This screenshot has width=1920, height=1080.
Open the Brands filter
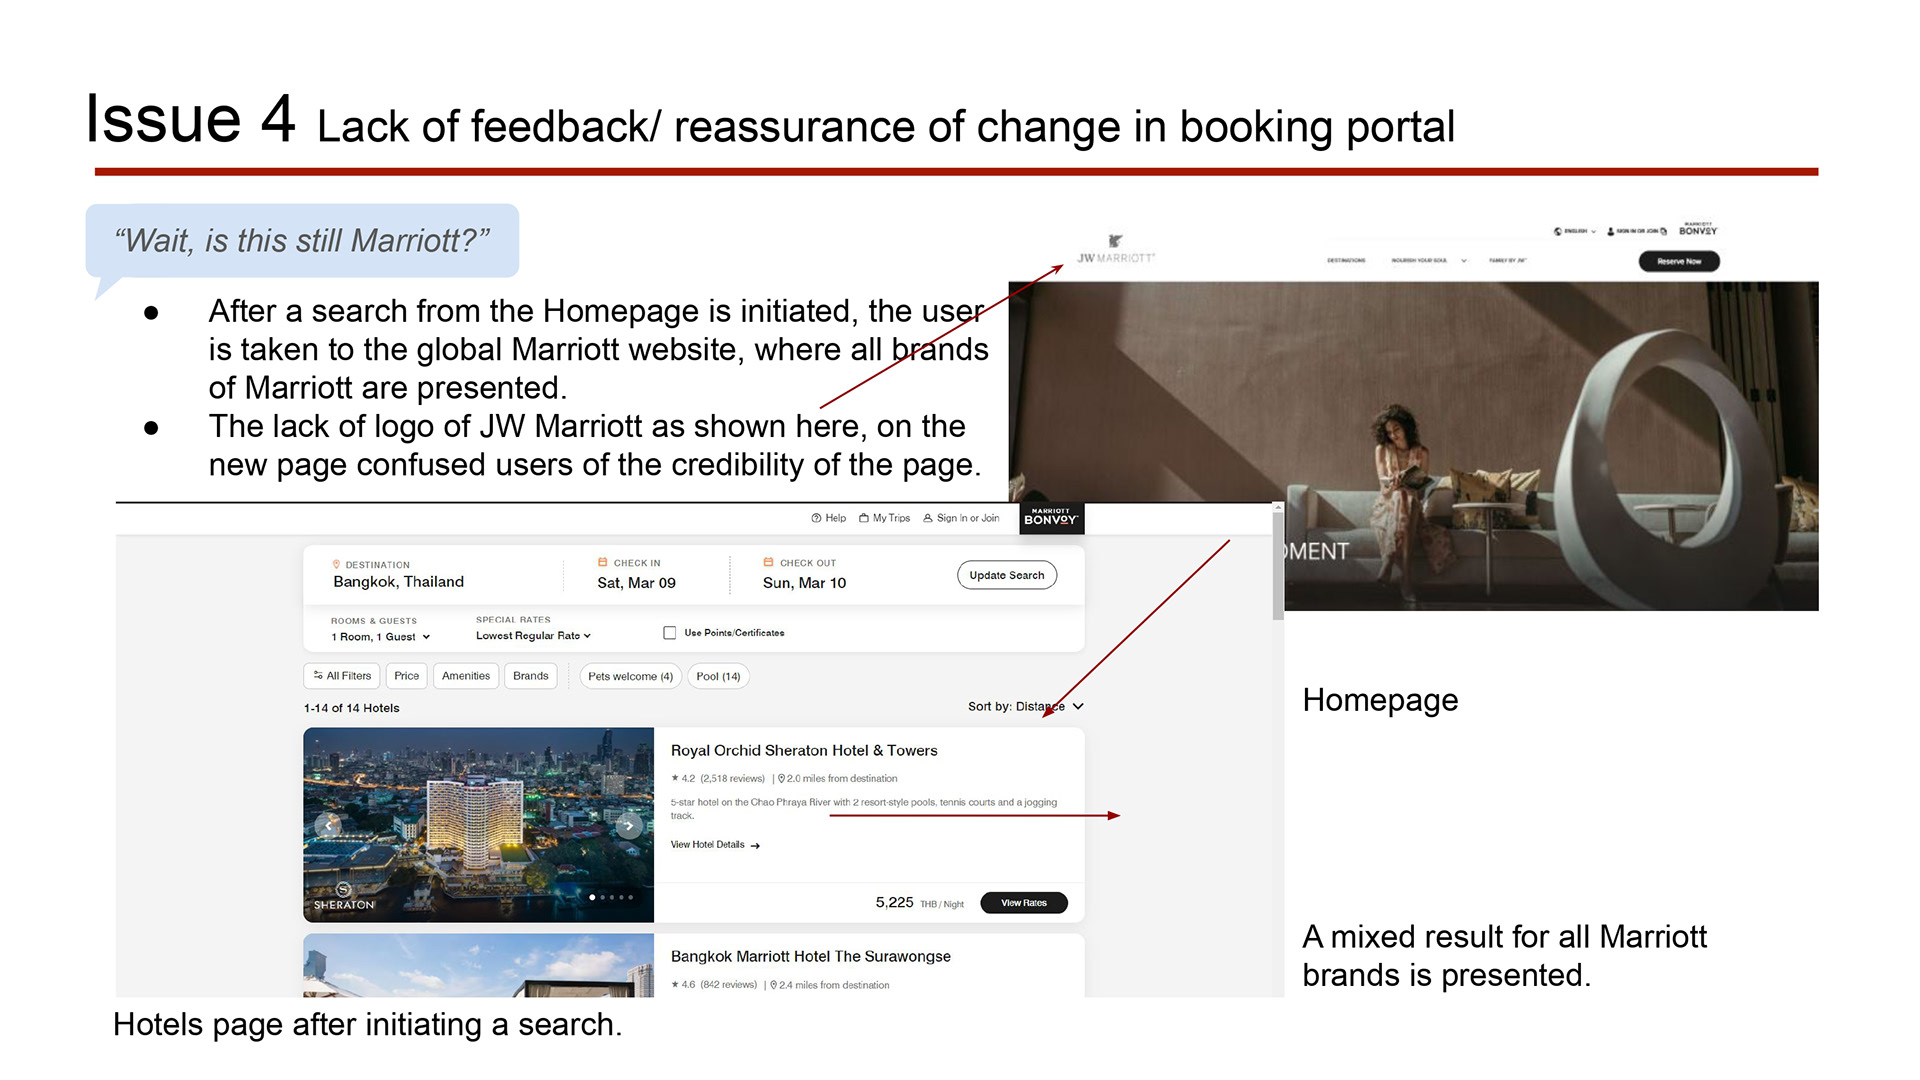pyautogui.click(x=531, y=676)
